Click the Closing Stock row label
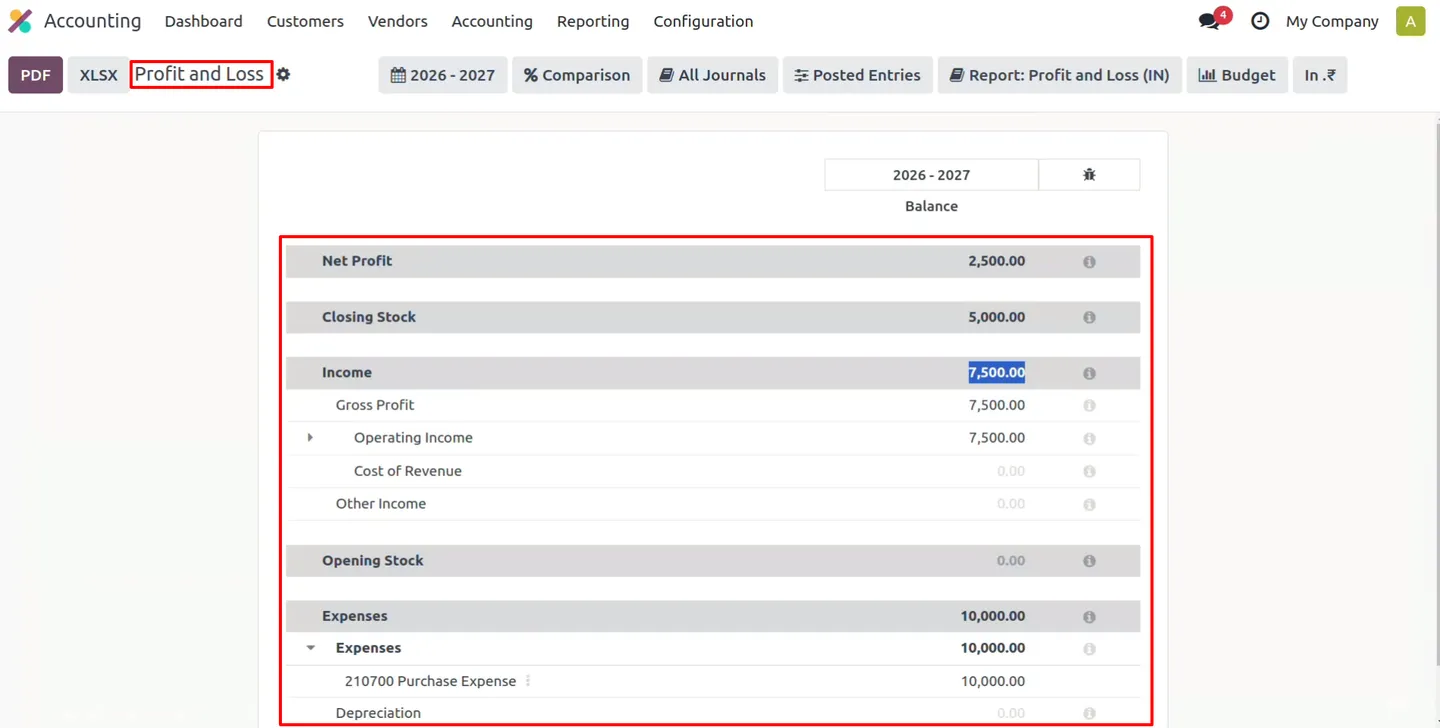Image resolution: width=1440 pixels, height=728 pixels. tap(369, 317)
